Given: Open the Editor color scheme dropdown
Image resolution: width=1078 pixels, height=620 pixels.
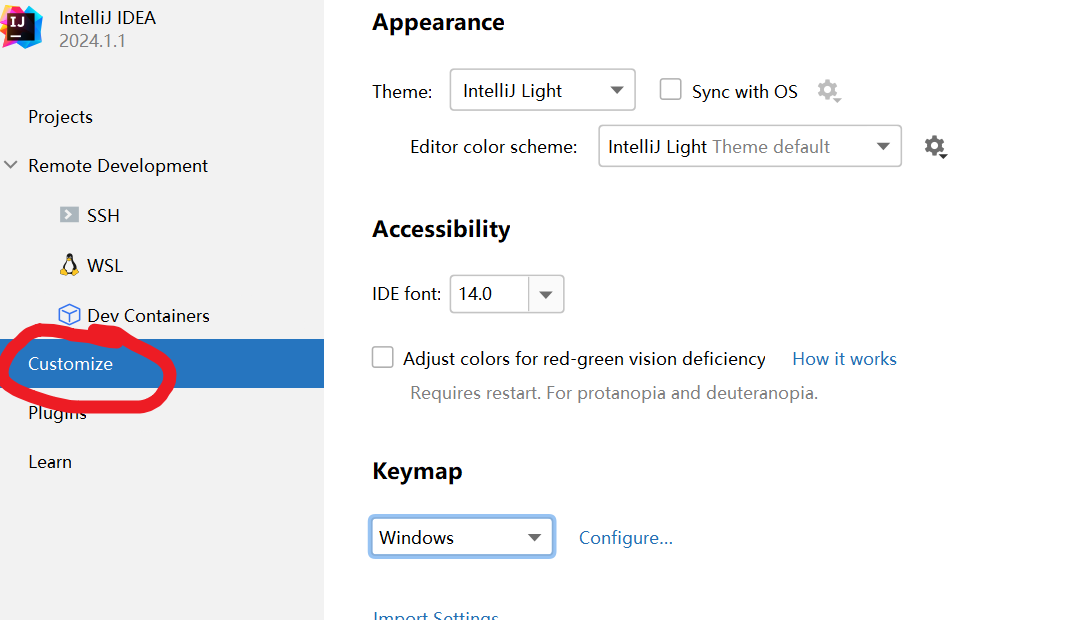Looking at the screenshot, I should pyautogui.click(x=749, y=146).
